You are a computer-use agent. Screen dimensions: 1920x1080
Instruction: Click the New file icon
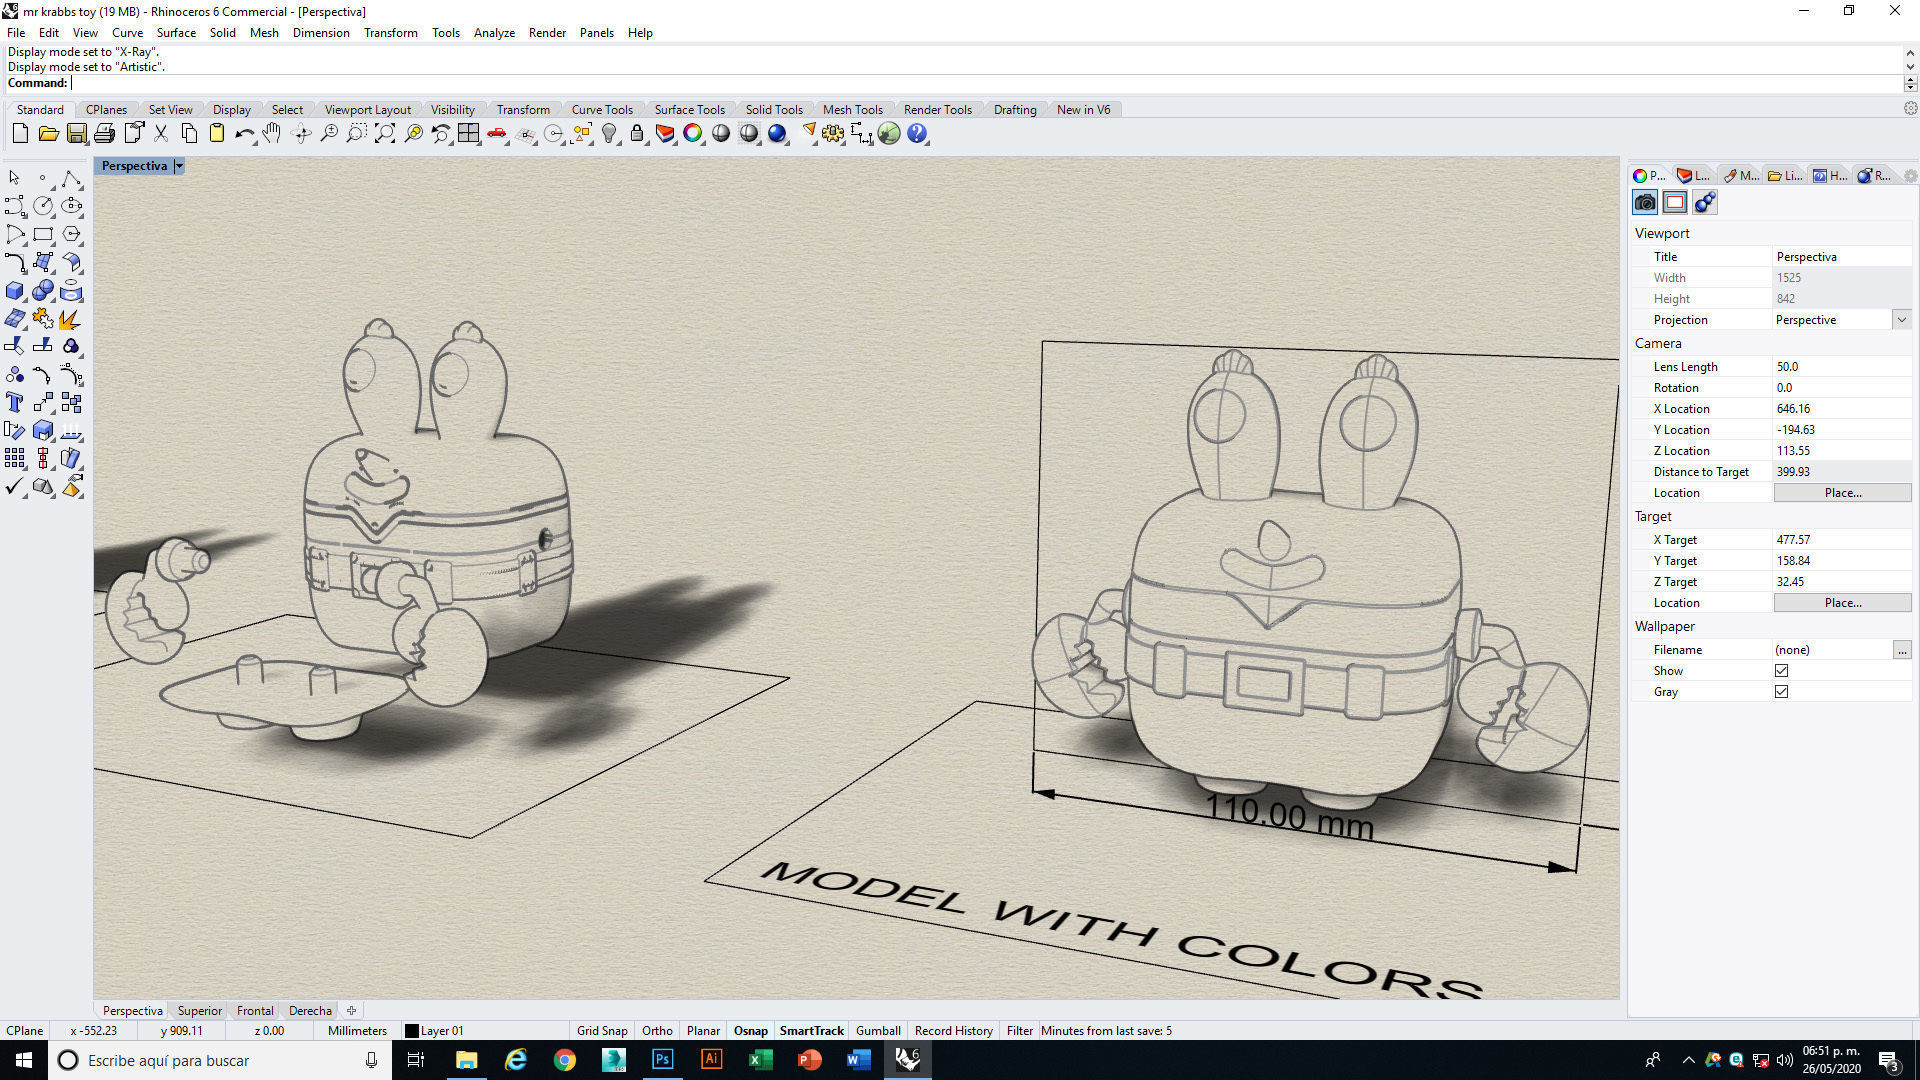point(20,133)
